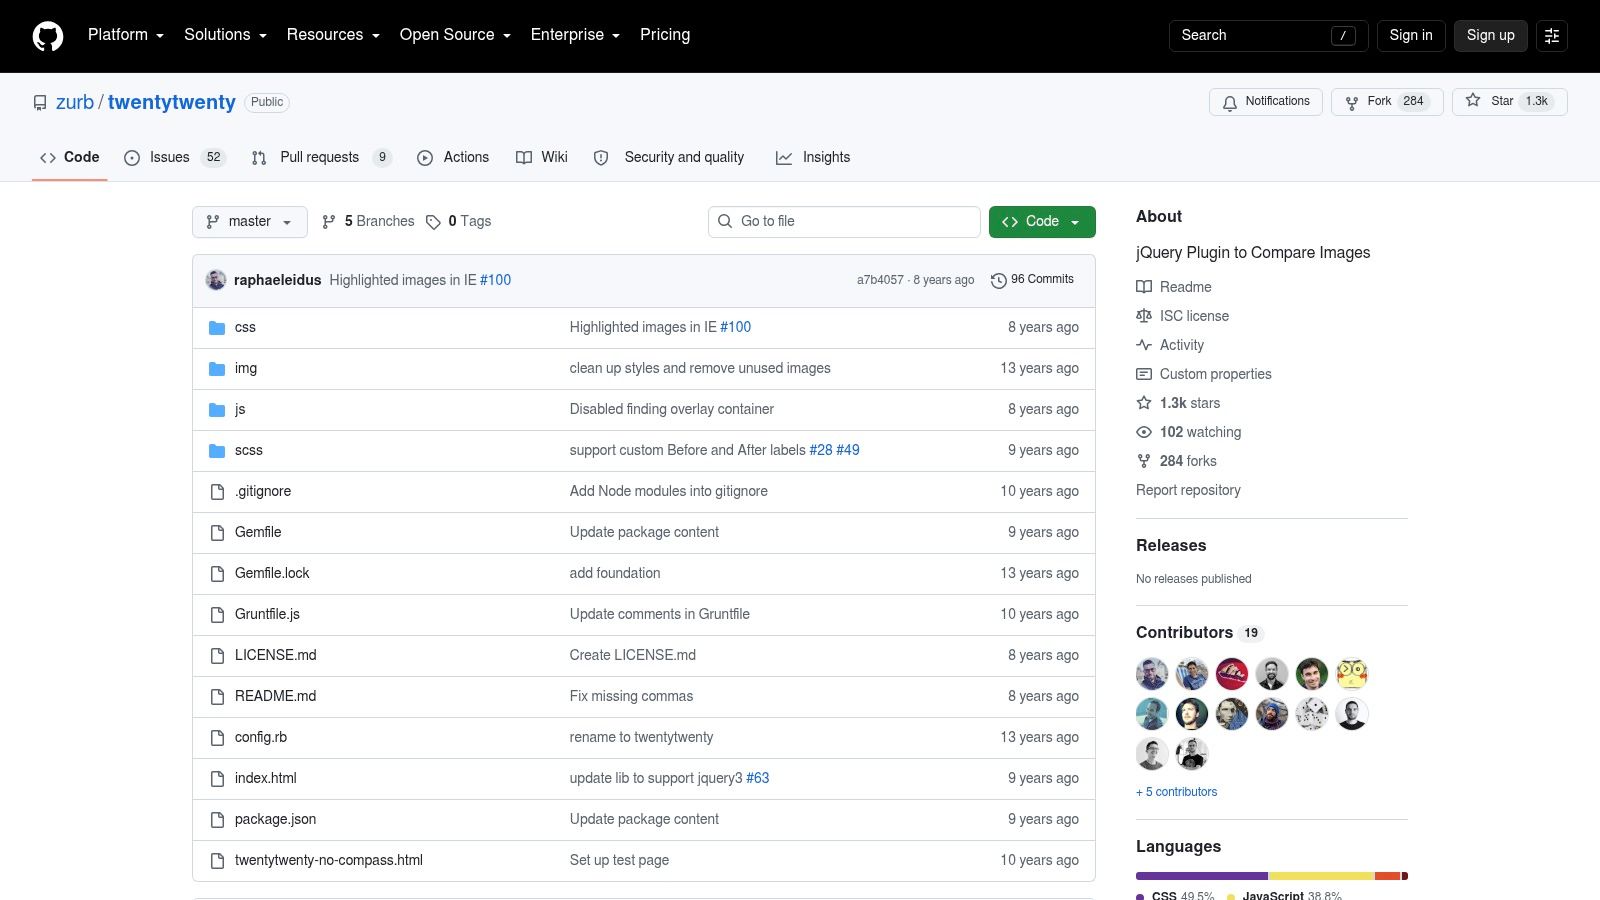Expand the Enterprise menu

click(575, 35)
